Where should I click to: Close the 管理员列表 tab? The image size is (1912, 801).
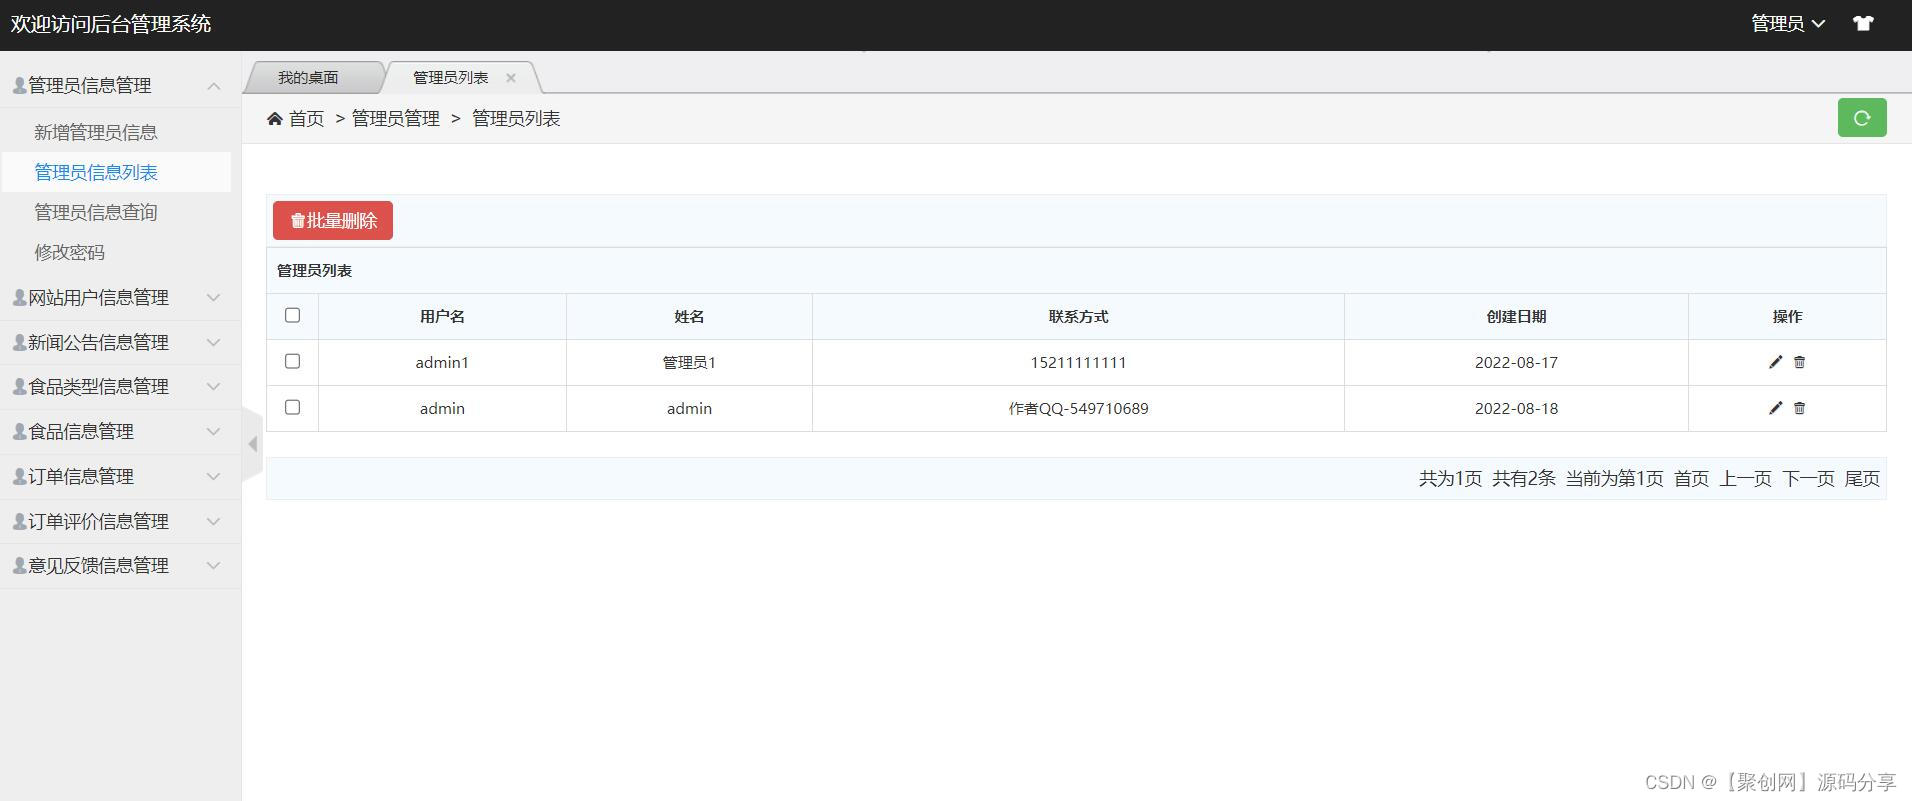[x=511, y=77]
